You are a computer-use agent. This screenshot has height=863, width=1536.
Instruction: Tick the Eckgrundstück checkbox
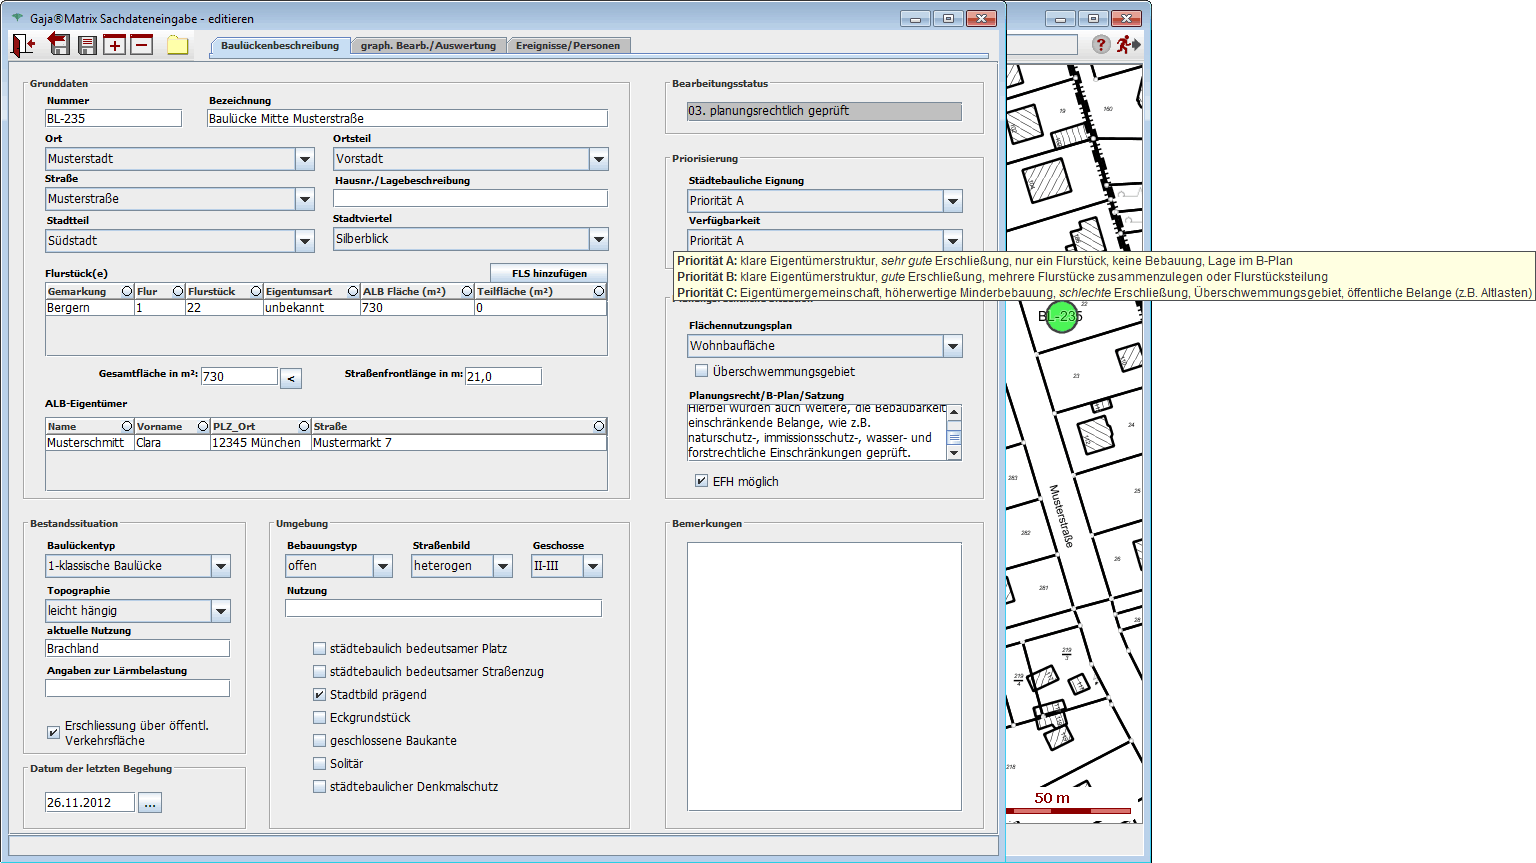320,718
